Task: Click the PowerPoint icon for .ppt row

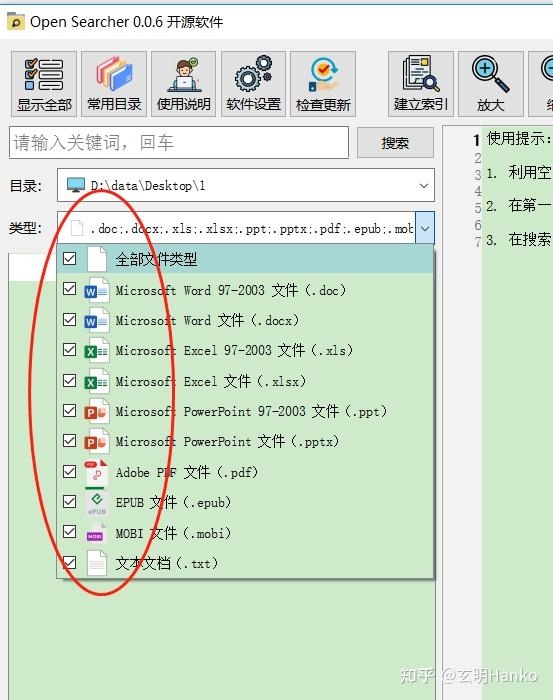Action: (96, 411)
